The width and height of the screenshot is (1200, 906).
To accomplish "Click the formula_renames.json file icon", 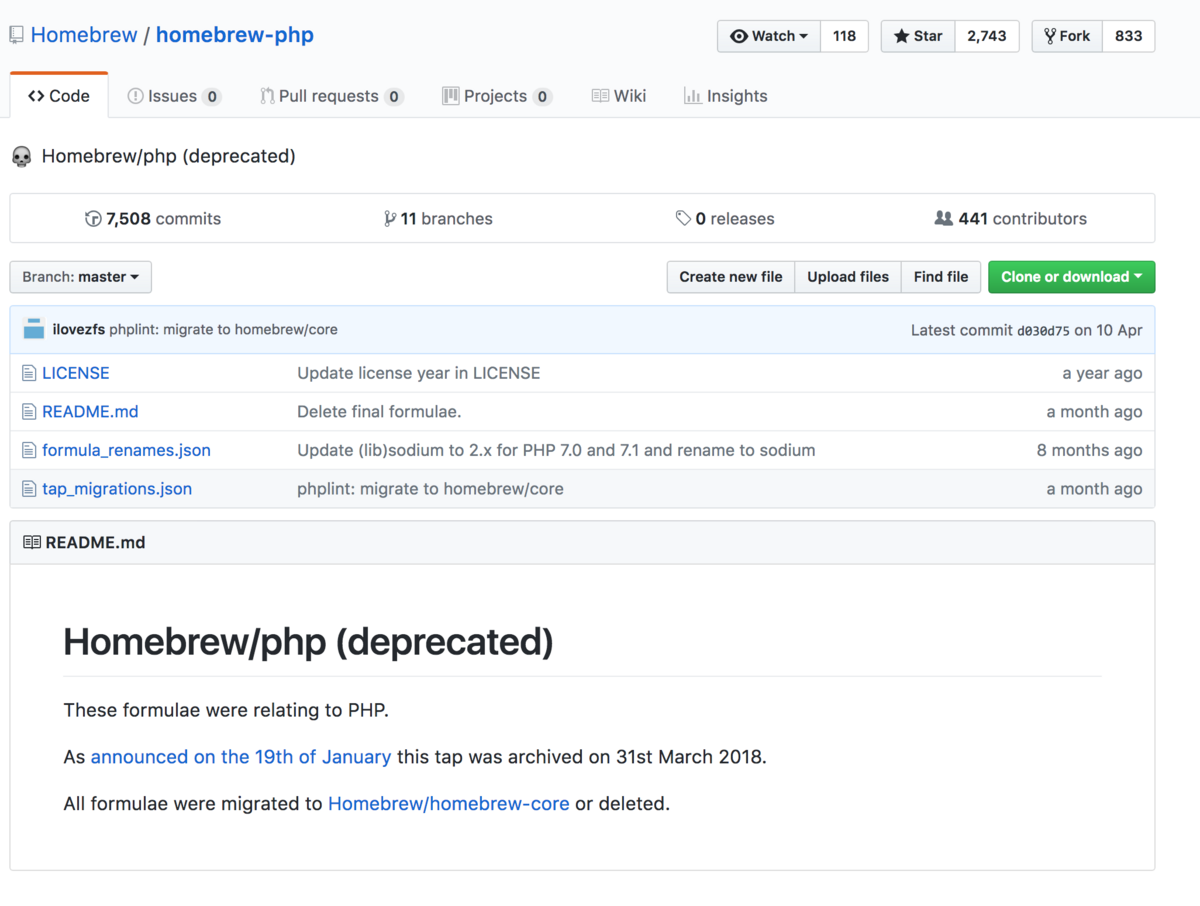I will [29, 450].
